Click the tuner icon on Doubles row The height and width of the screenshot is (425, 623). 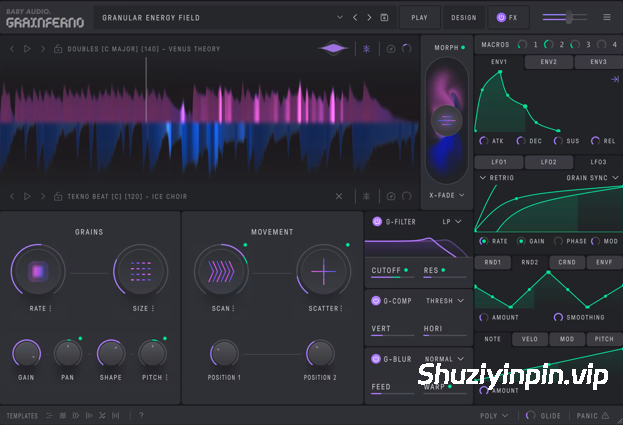tap(391, 49)
